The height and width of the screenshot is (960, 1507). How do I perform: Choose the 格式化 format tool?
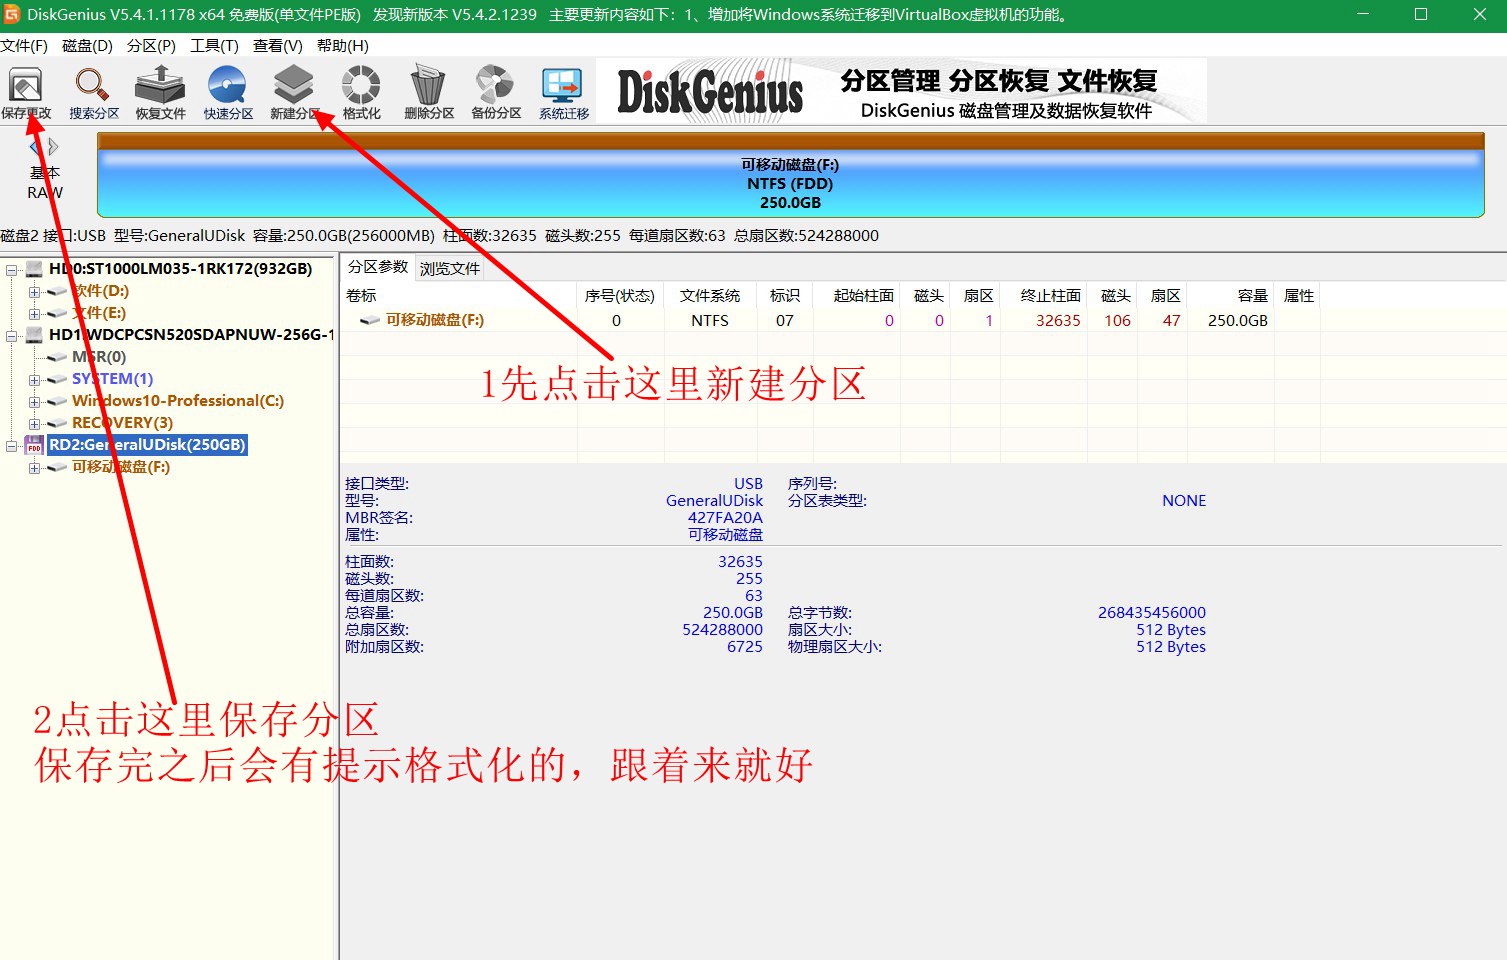tap(361, 93)
